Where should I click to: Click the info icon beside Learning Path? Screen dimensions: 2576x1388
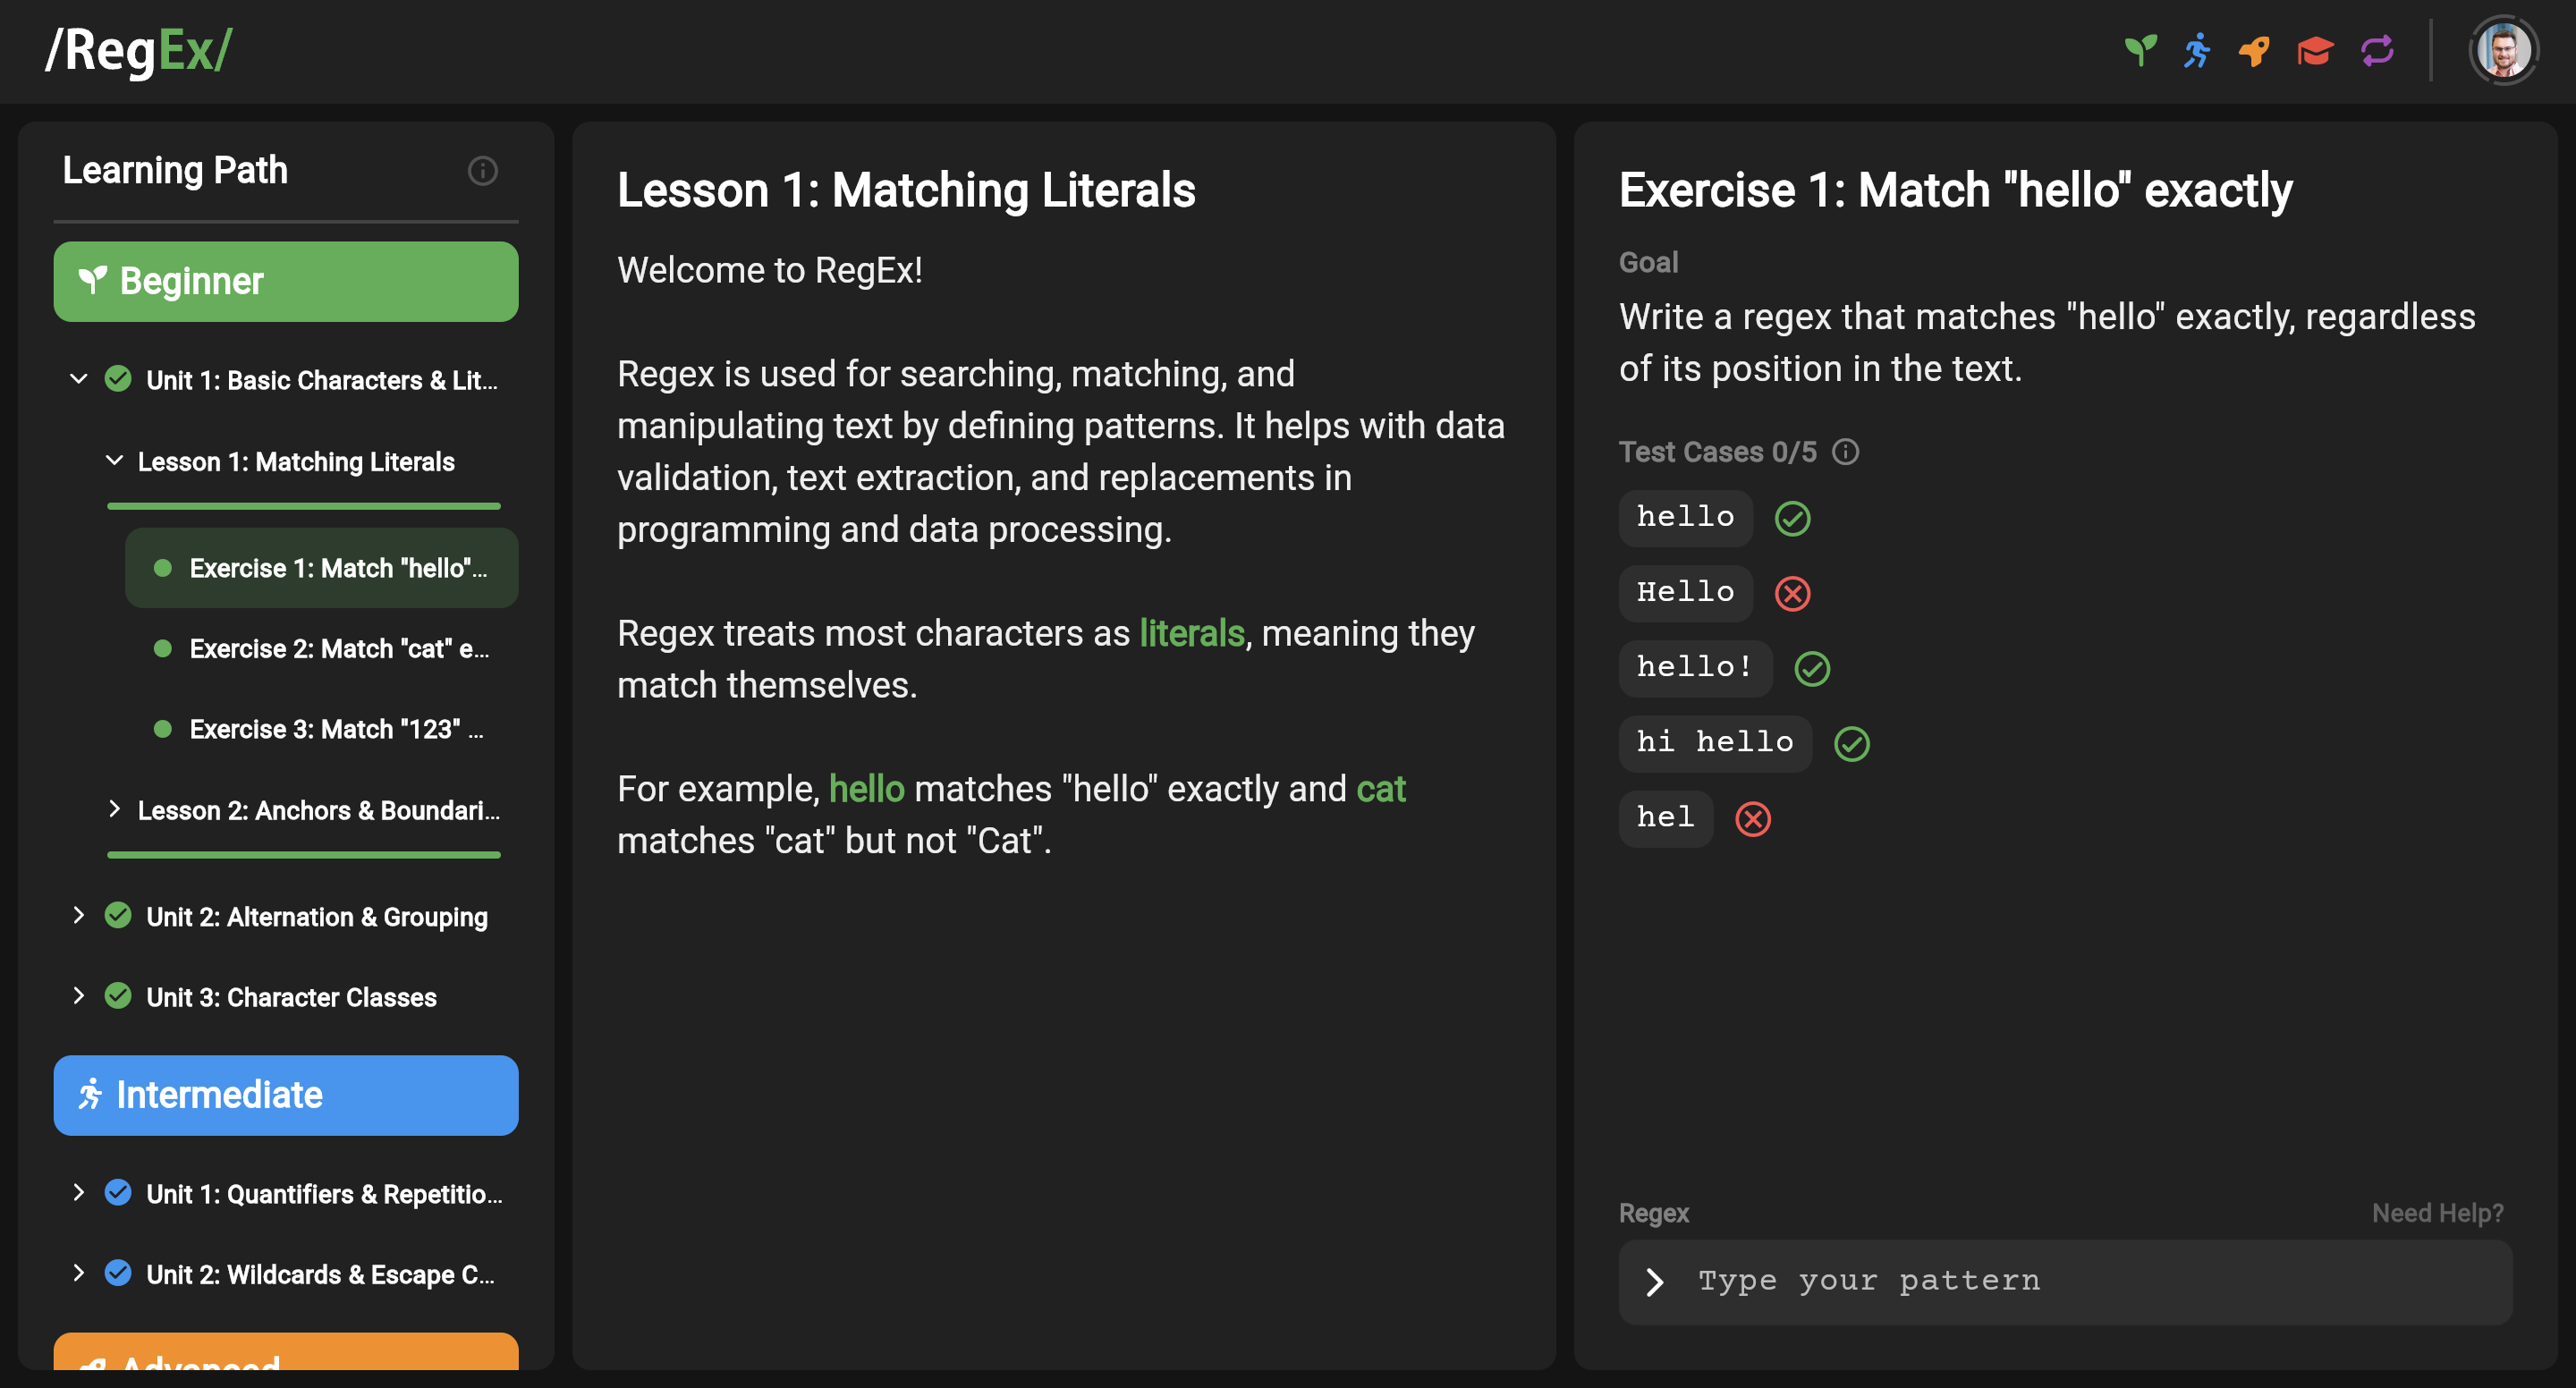483,171
